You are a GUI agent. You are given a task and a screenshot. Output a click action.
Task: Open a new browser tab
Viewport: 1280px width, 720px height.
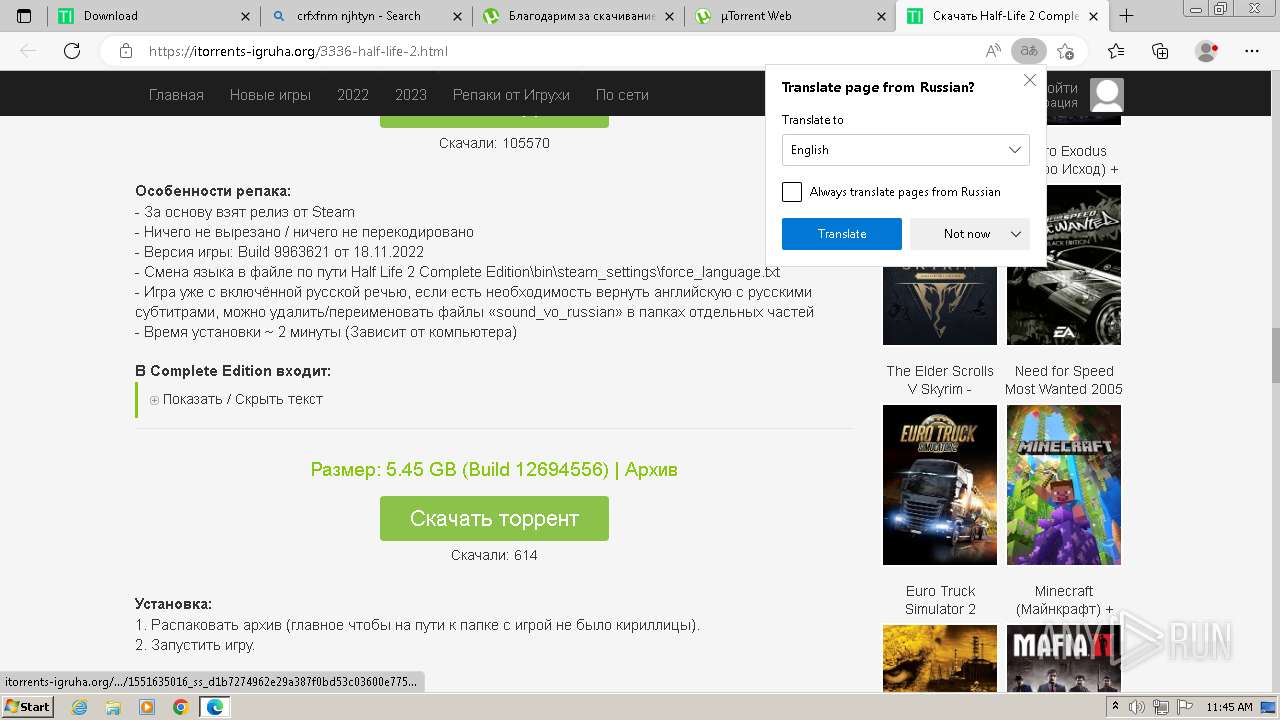pyautogui.click(x=1126, y=16)
